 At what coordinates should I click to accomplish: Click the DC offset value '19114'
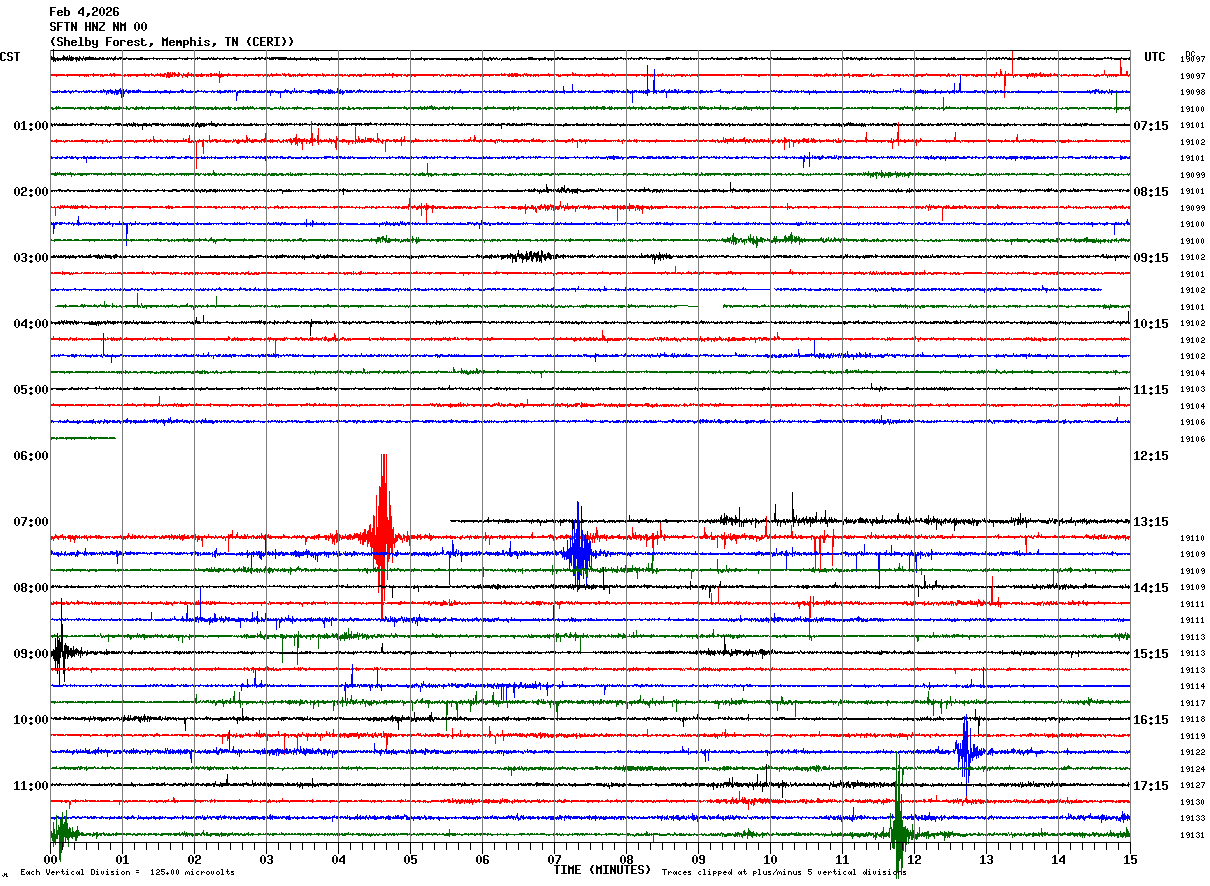1192,686
